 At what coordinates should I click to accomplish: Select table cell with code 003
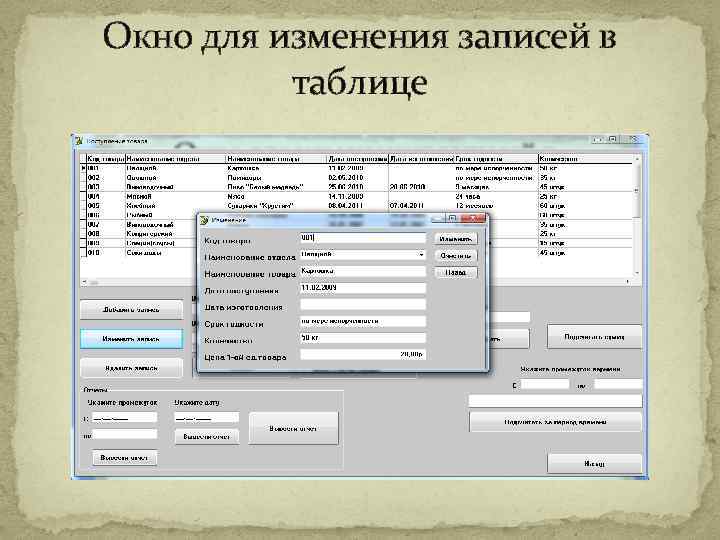[106, 187]
